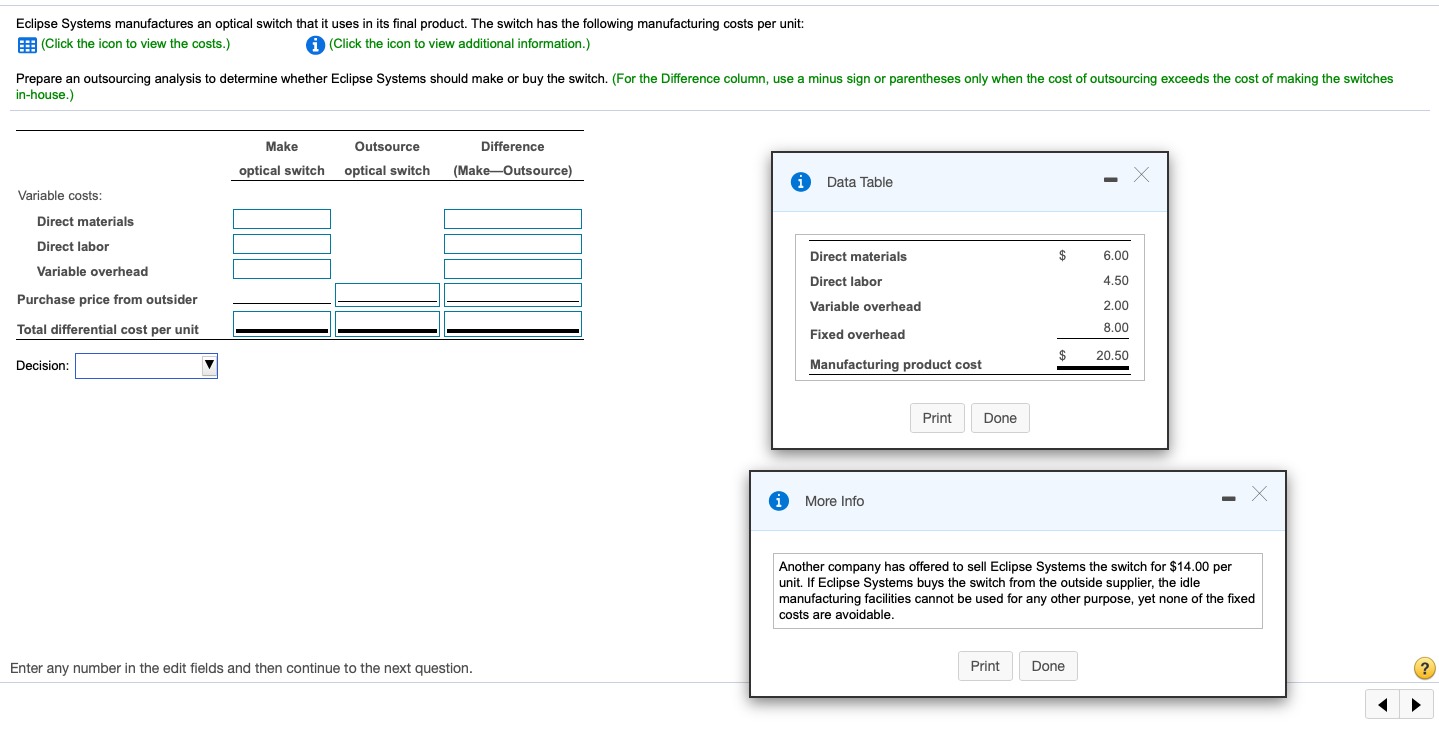Click the Difference total differential cost field
Viewport: 1439px width, 730px height.
[x=513, y=323]
